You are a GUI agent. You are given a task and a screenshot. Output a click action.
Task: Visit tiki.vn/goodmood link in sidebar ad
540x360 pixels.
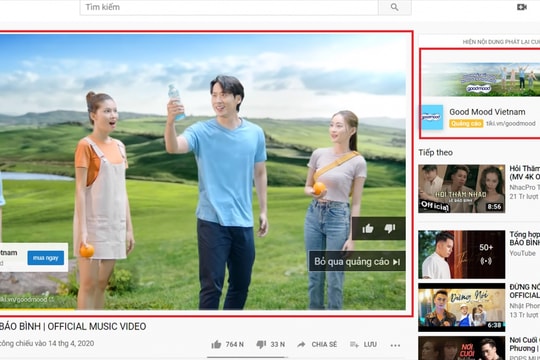510,123
